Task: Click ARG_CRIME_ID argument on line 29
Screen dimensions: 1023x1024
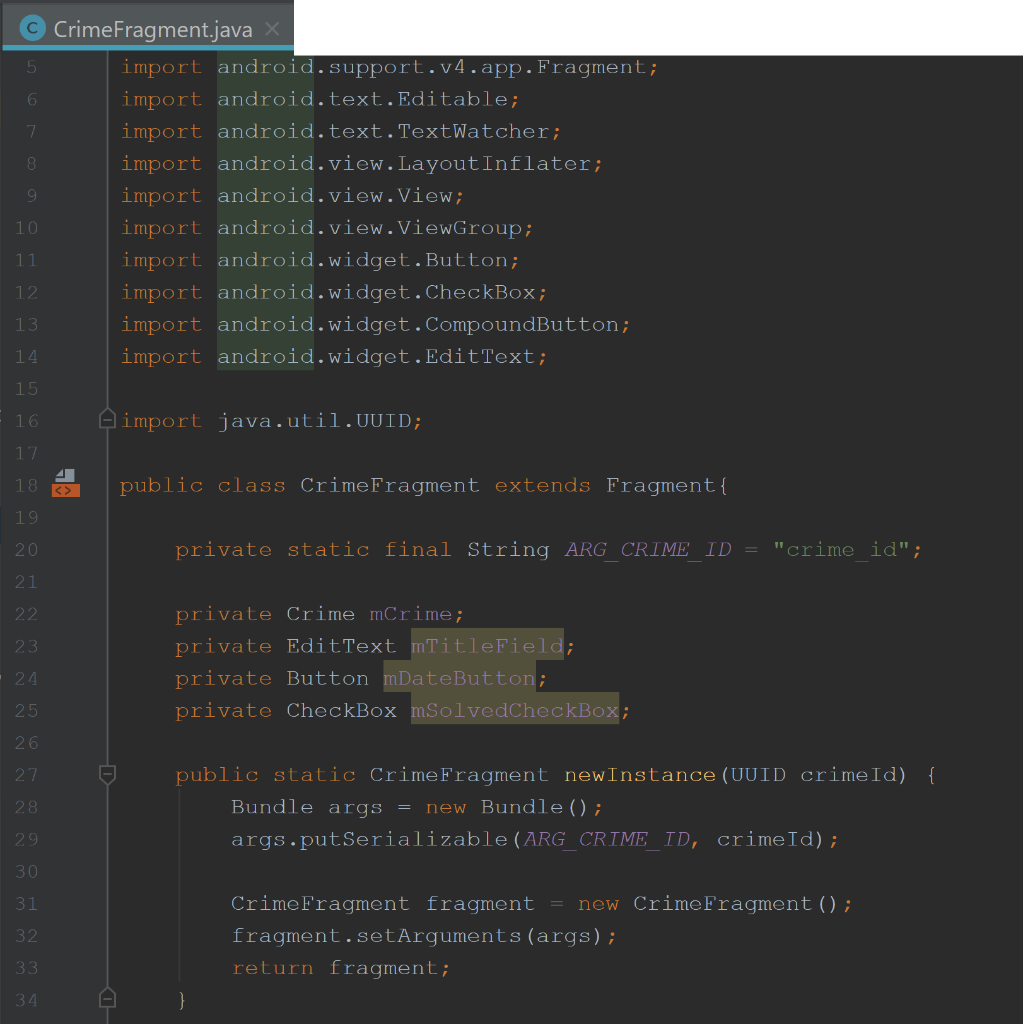Action: coord(606,839)
